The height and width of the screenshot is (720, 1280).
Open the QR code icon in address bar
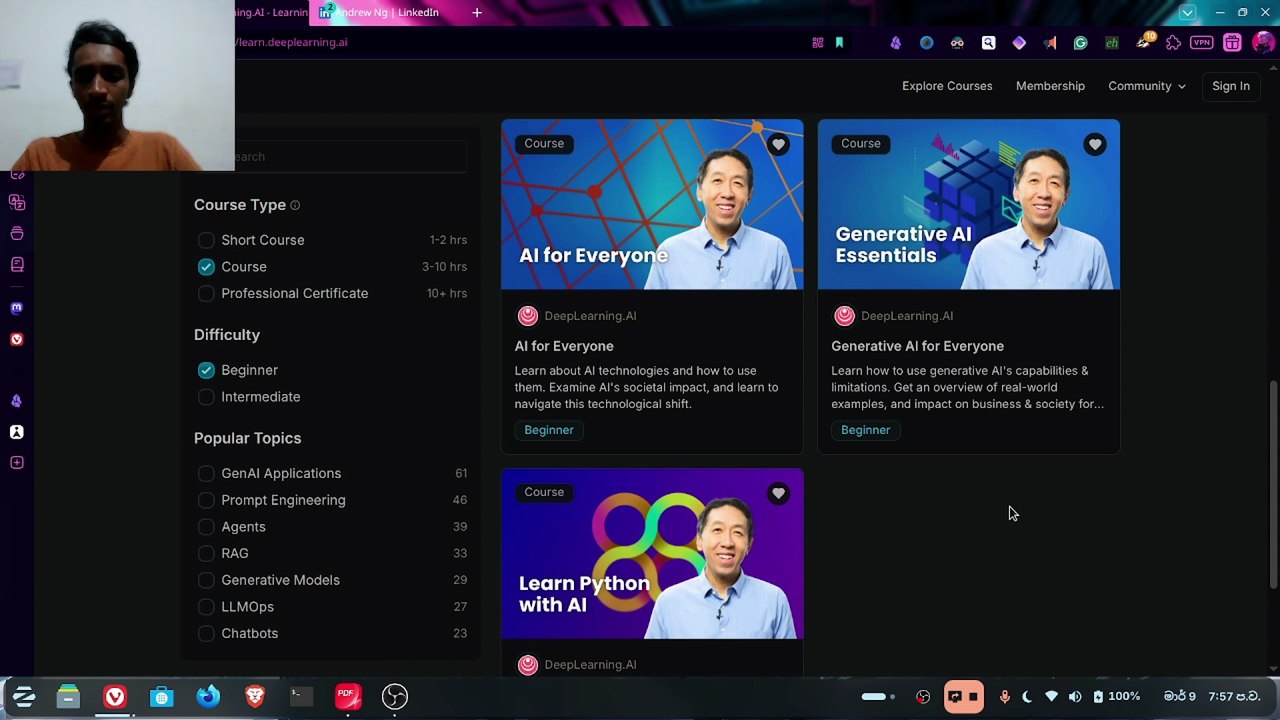818,43
